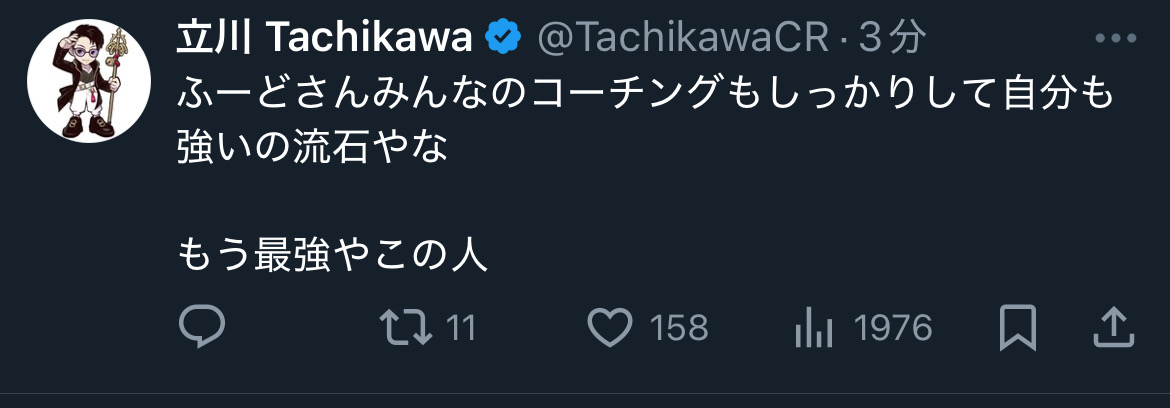Like the post with the heart icon

[611, 327]
